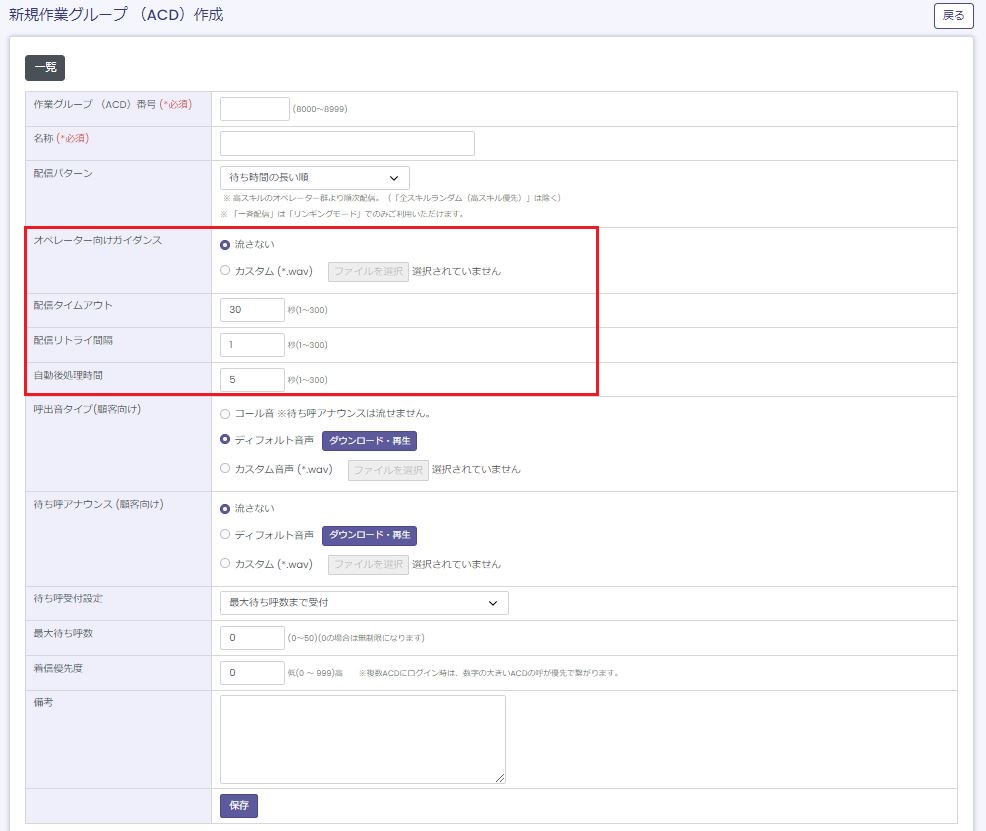Image resolution: width=986 pixels, height=831 pixels.
Task: Click the 最大待ち呼数 number field
Action: (x=252, y=638)
